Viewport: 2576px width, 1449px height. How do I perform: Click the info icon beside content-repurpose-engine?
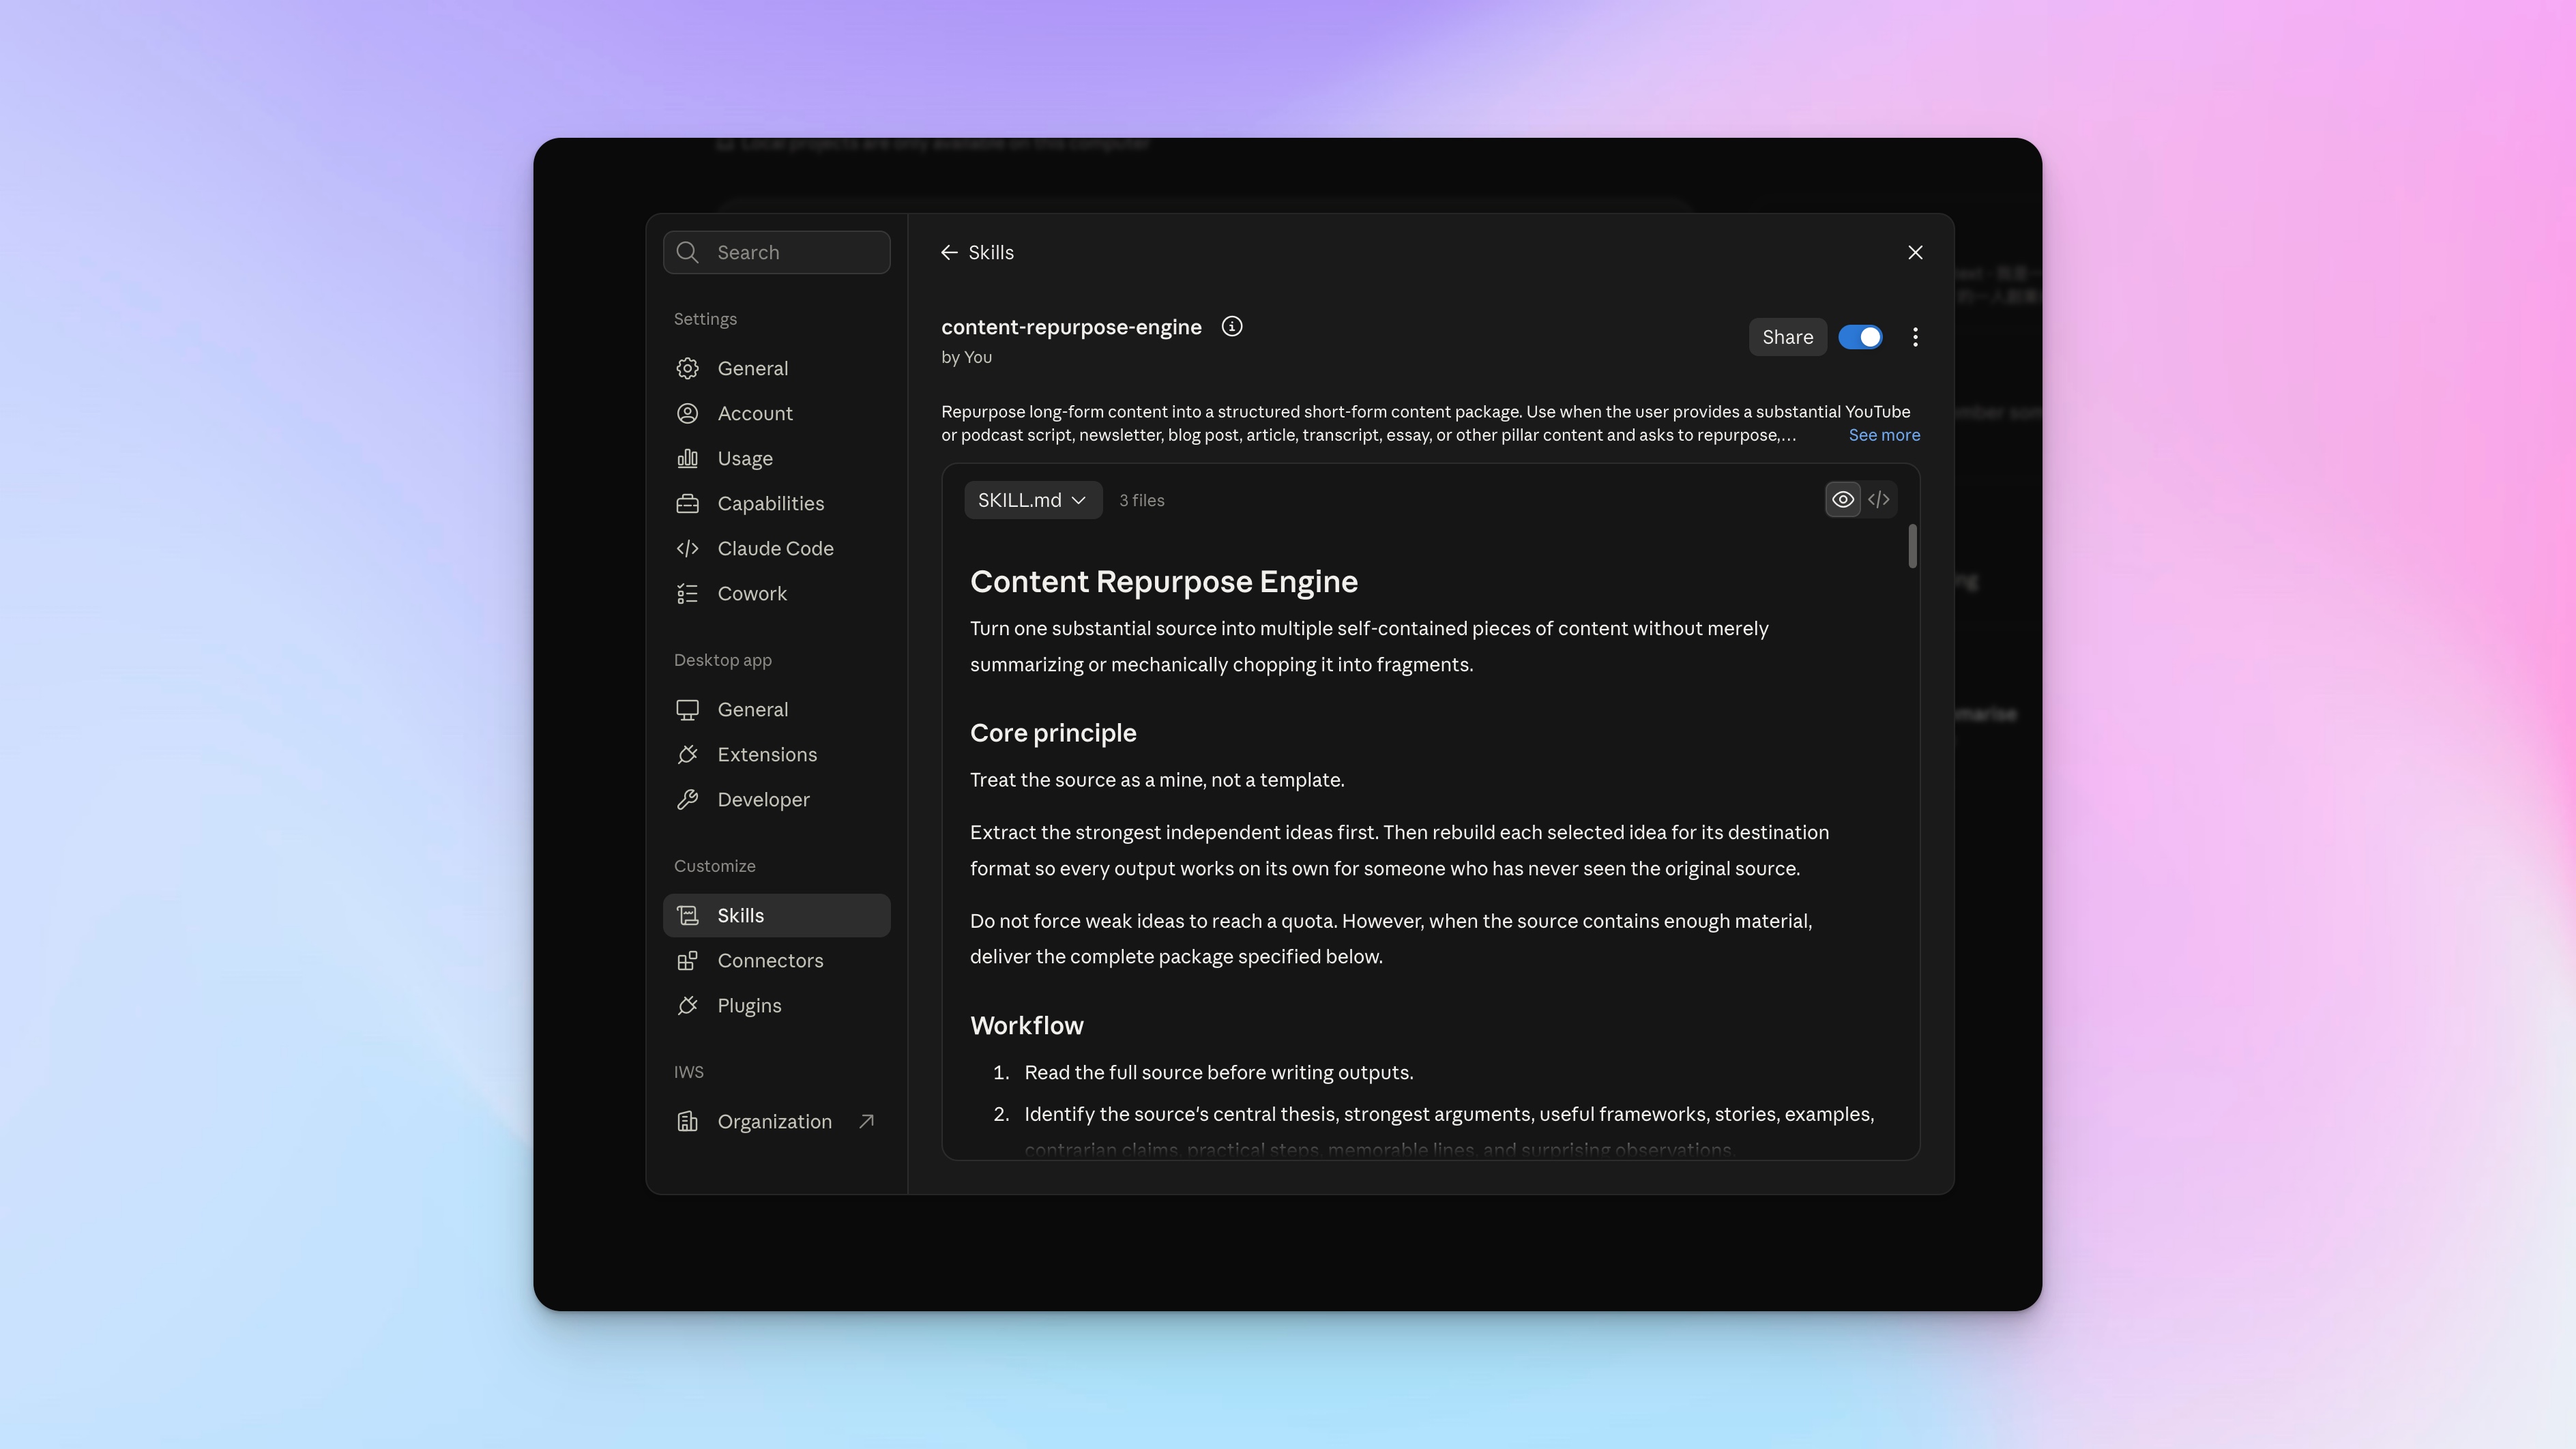[x=1232, y=326]
